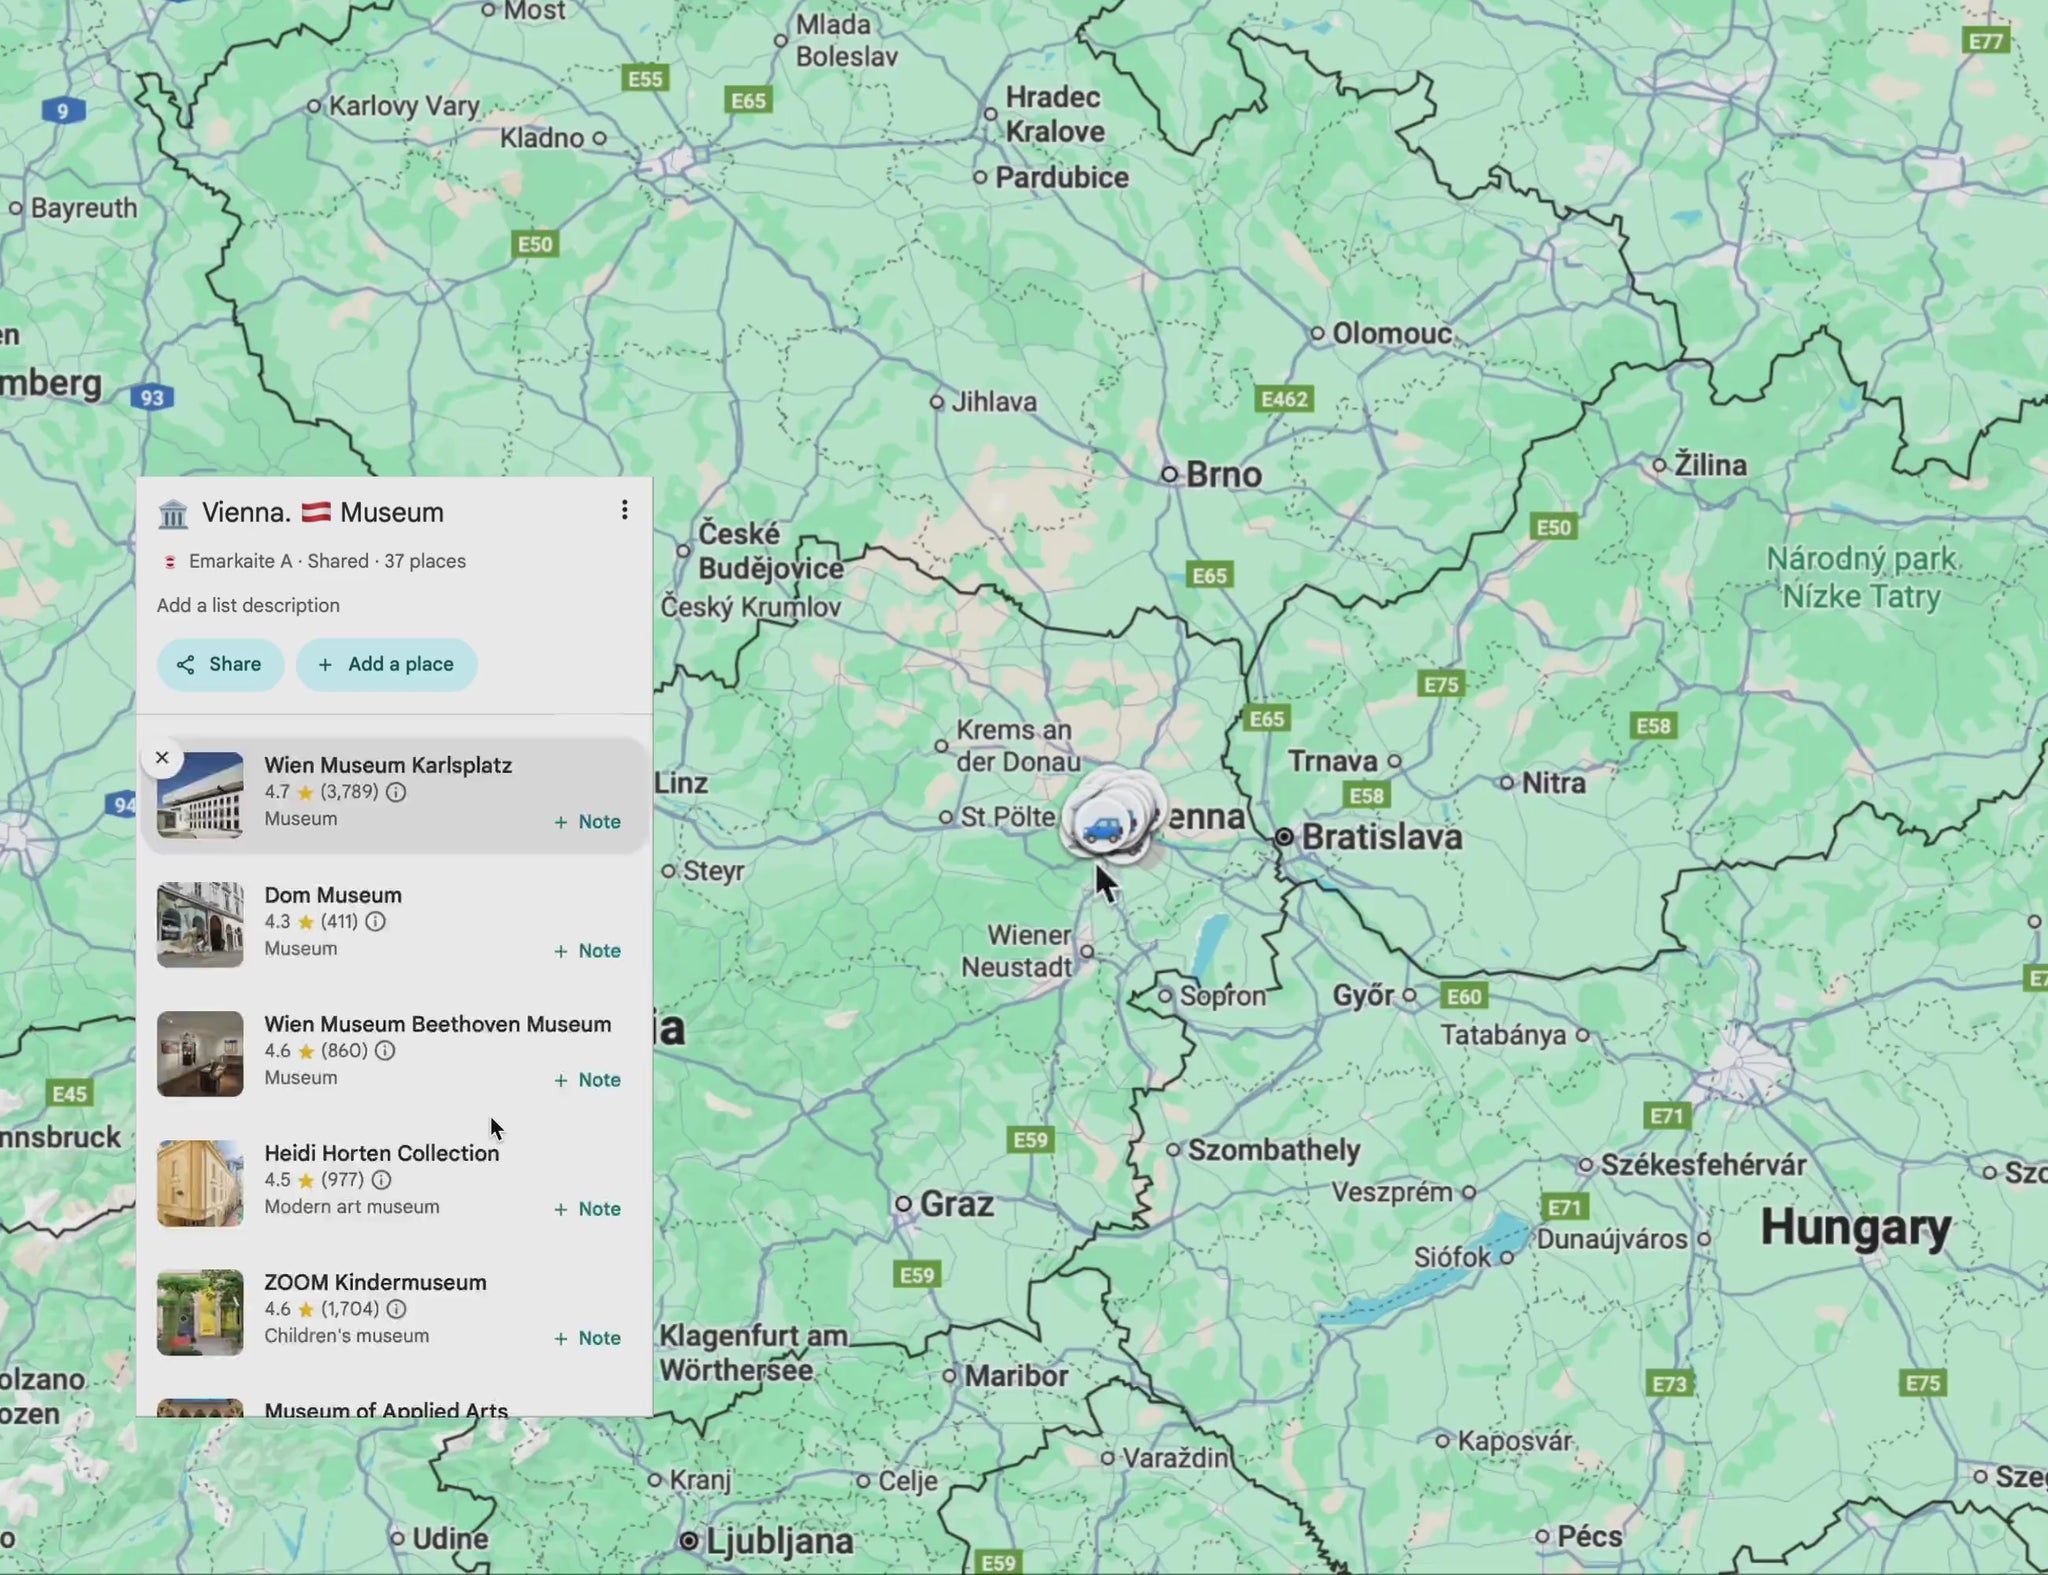
Task: Click the Bratislava city label on map
Action: [x=1381, y=837]
